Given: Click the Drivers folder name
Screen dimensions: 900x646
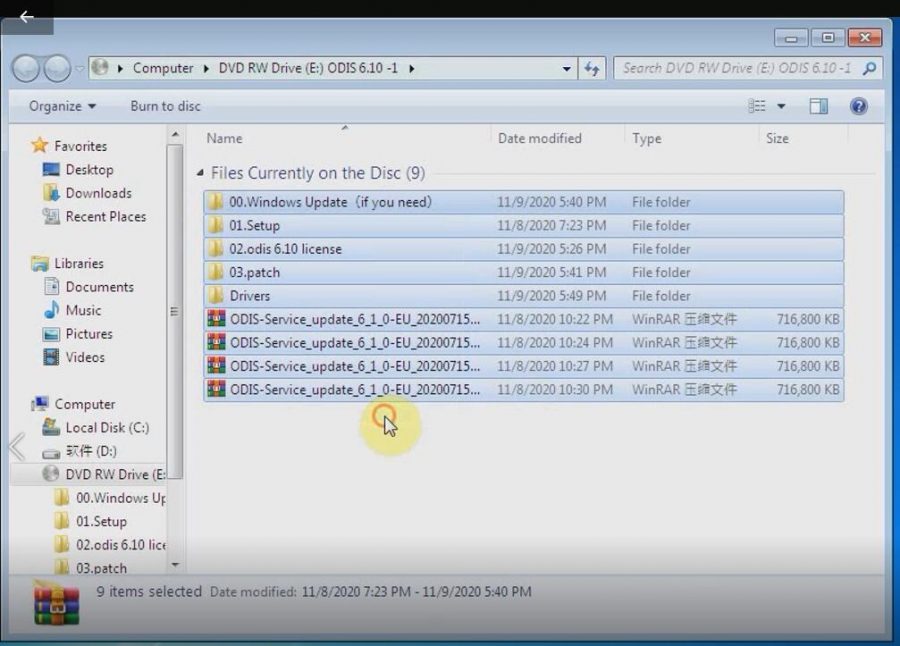Looking at the screenshot, I should pyautogui.click(x=250, y=296).
